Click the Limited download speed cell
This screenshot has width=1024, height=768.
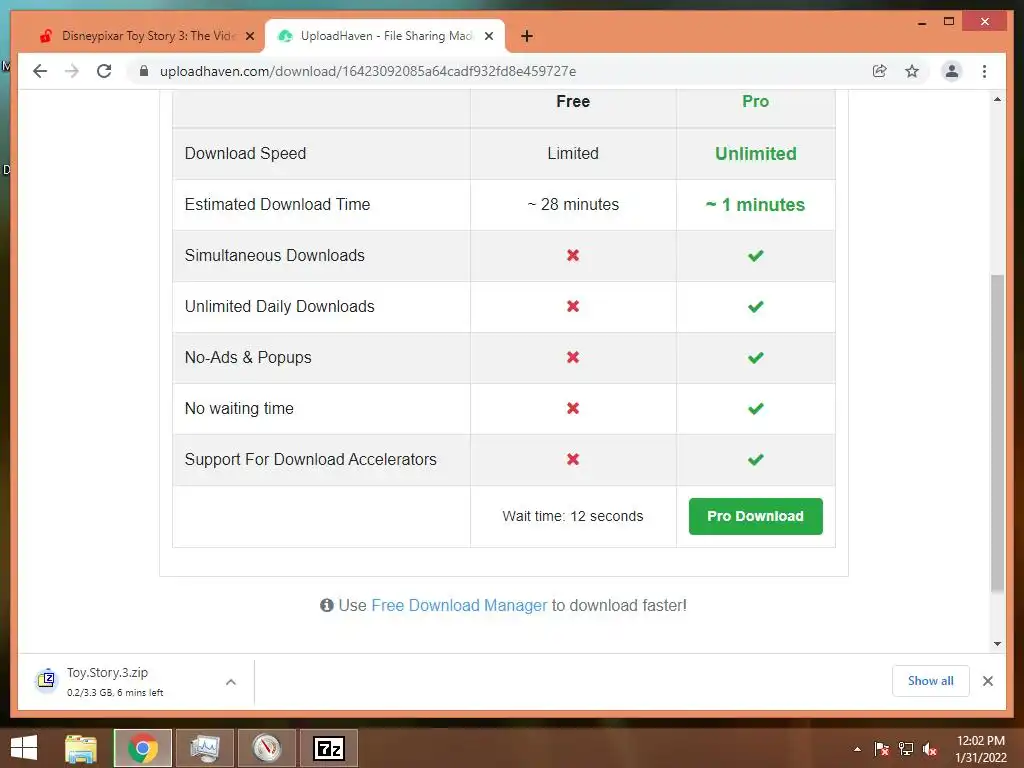point(573,153)
